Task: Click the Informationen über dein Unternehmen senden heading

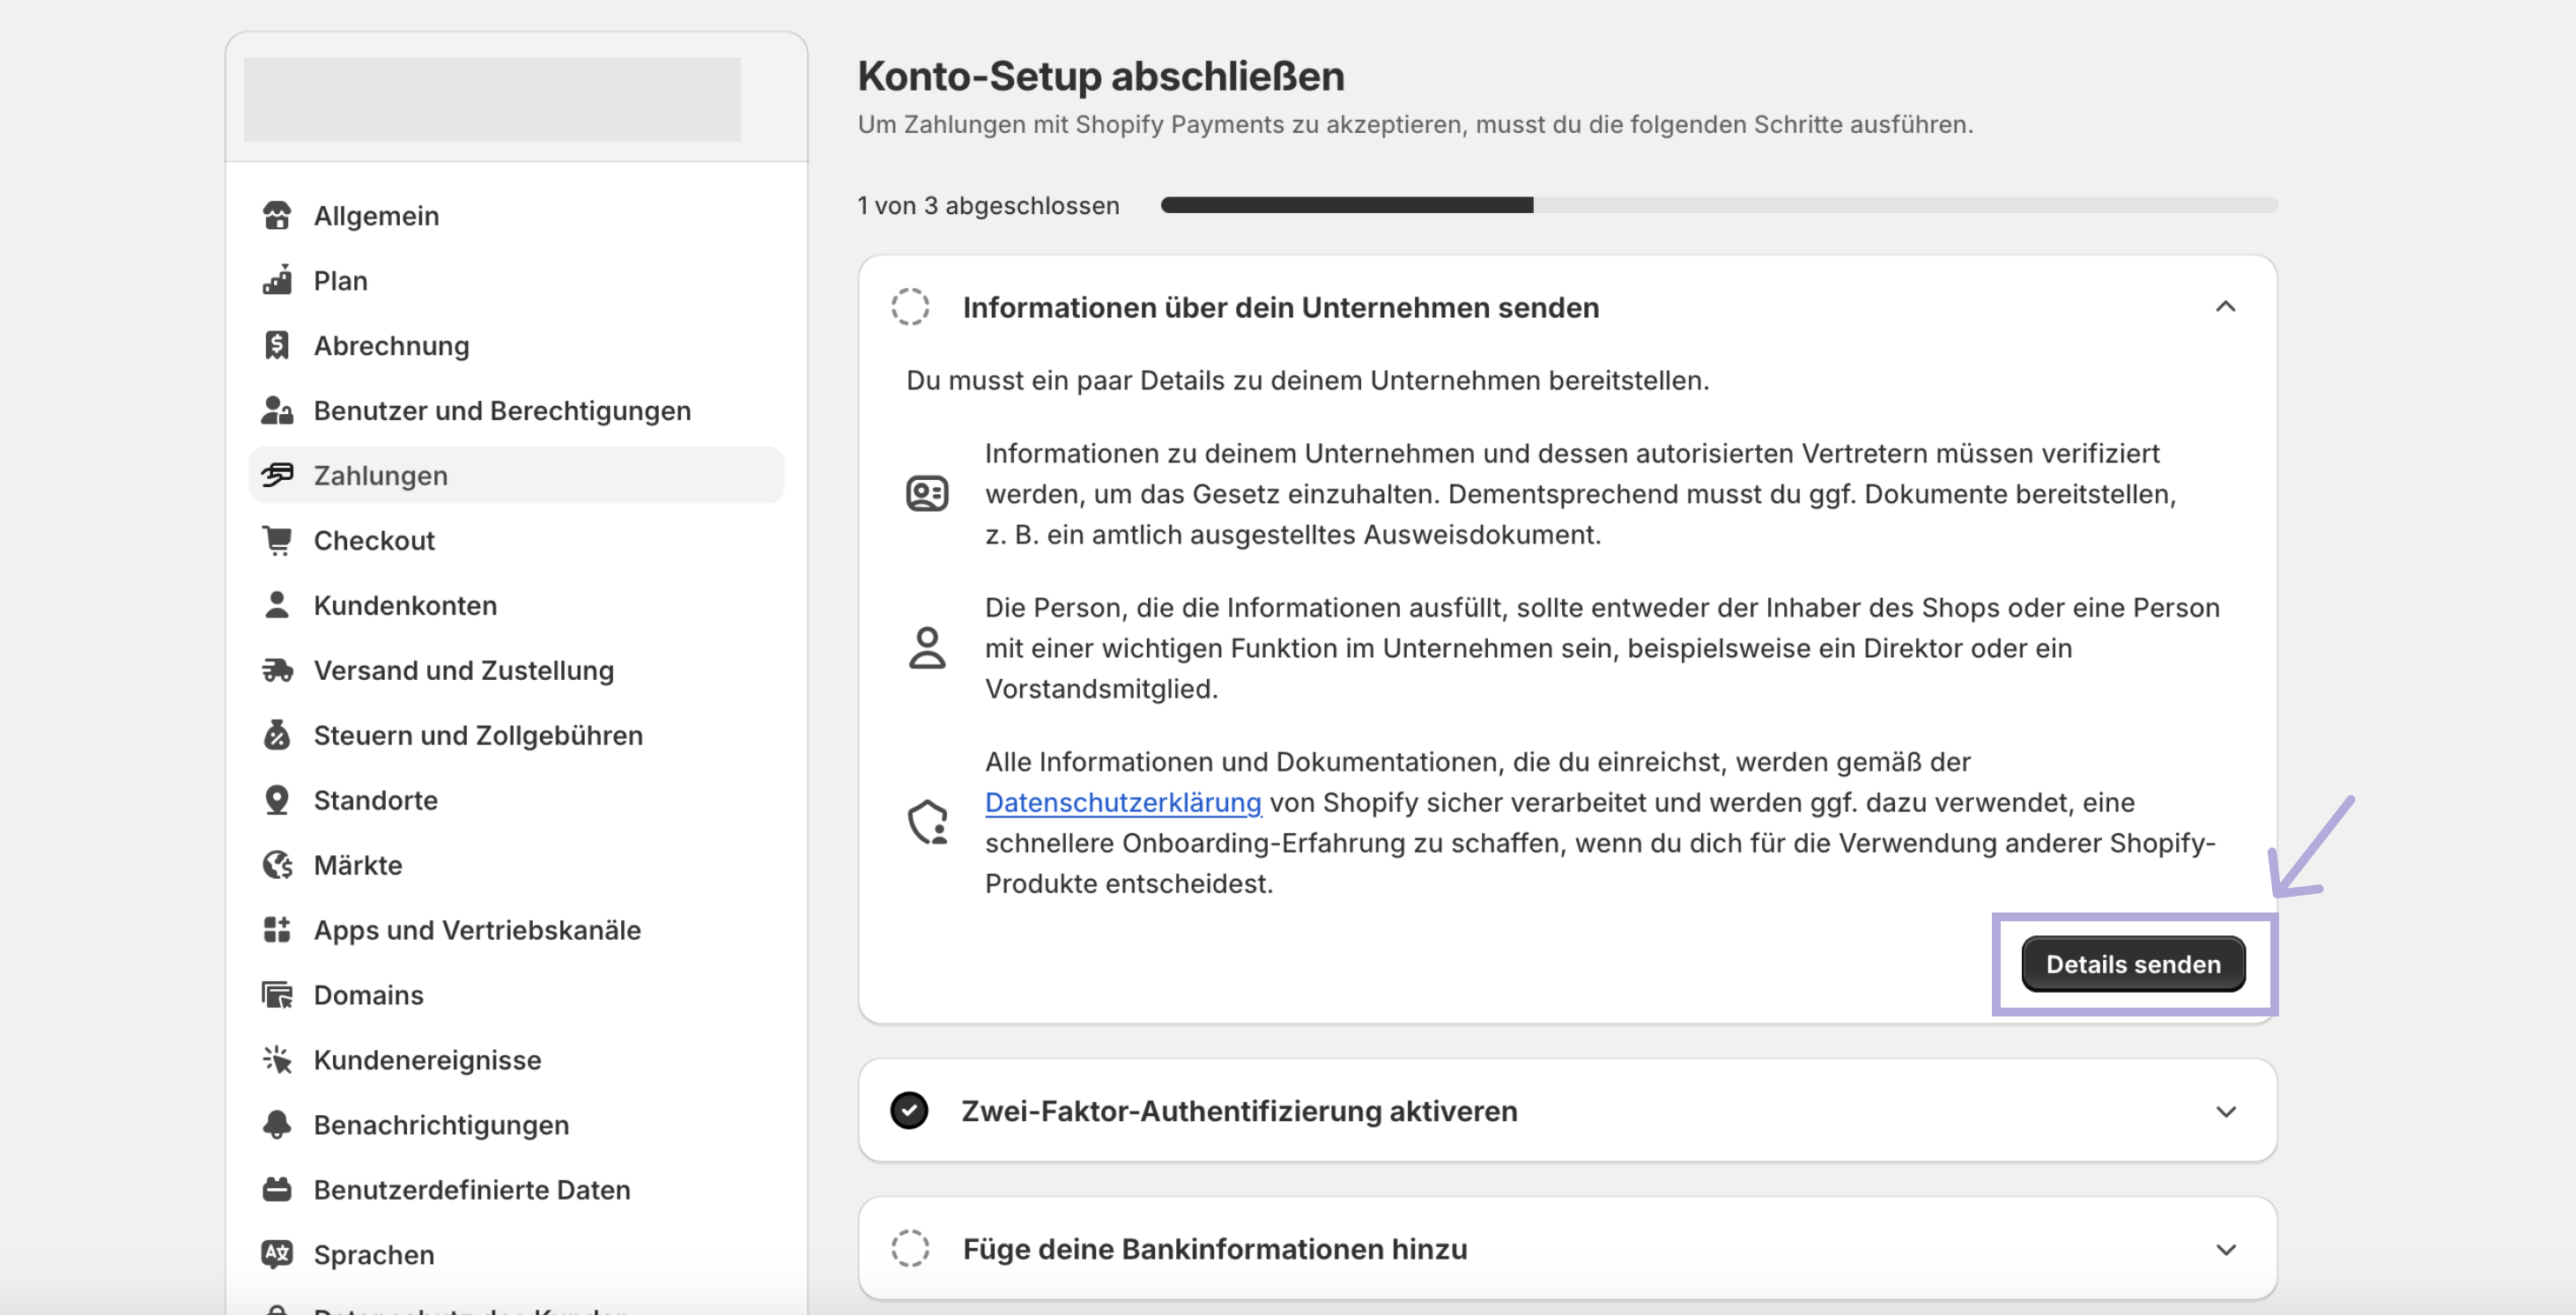Action: coord(1281,308)
